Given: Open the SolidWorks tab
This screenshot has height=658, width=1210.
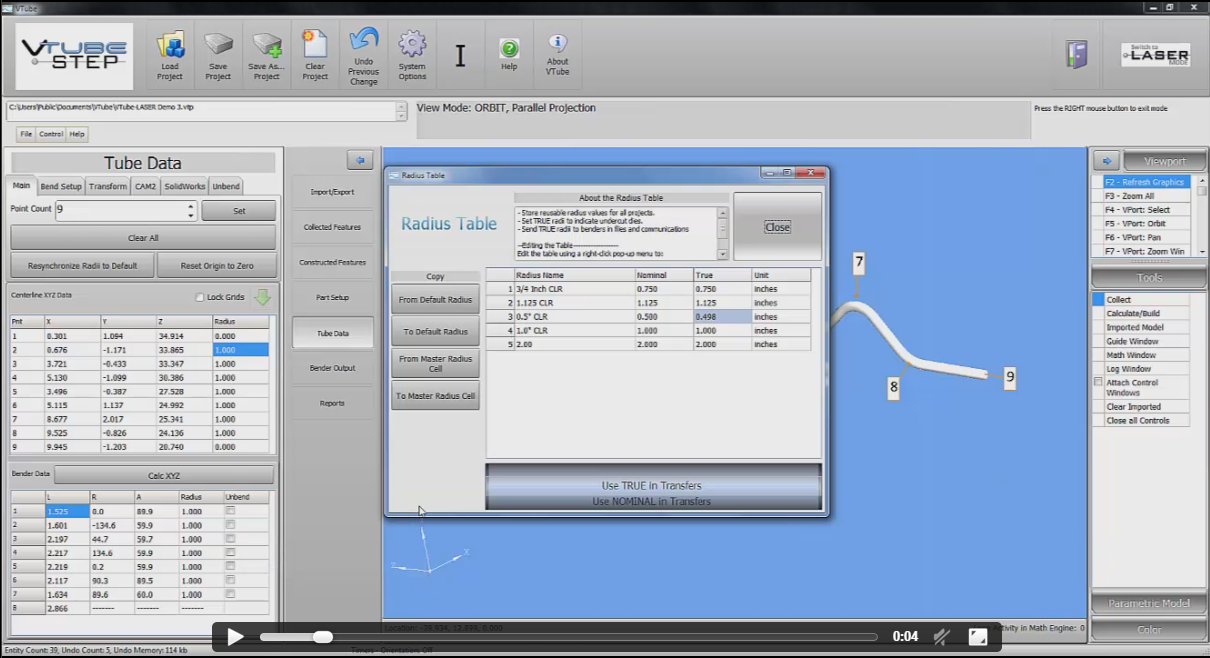Looking at the screenshot, I should click(184, 186).
